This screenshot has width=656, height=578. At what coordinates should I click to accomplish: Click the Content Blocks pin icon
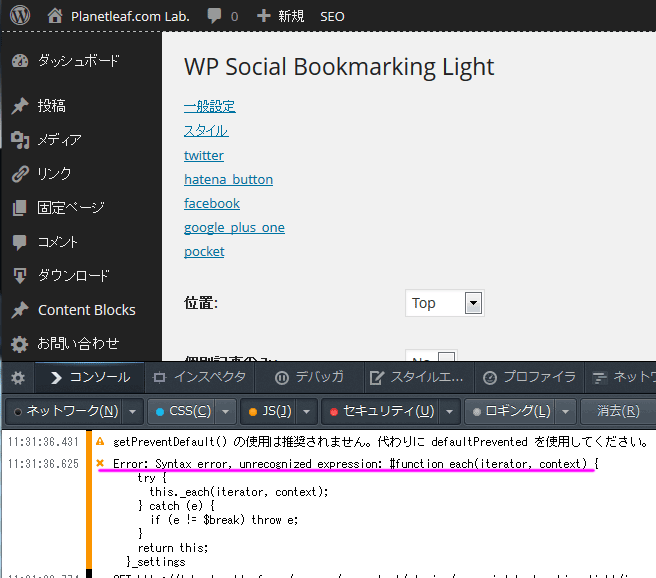point(20,310)
